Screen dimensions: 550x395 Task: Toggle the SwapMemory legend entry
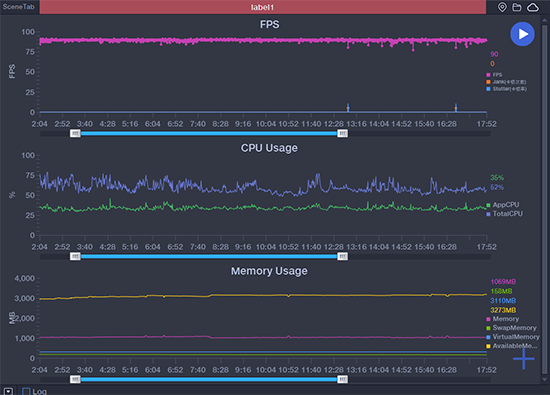coord(511,328)
